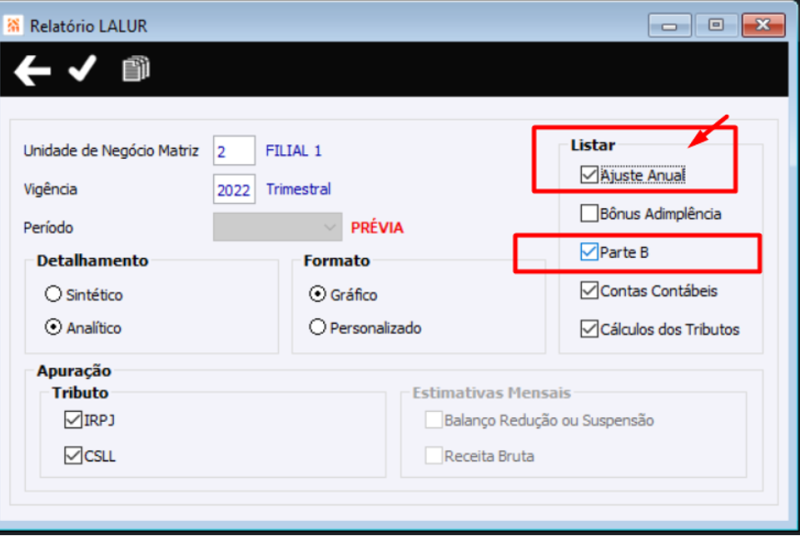The image size is (800, 536).
Task: Click the Estimativas Mensais heading
Action: coord(492,393)
